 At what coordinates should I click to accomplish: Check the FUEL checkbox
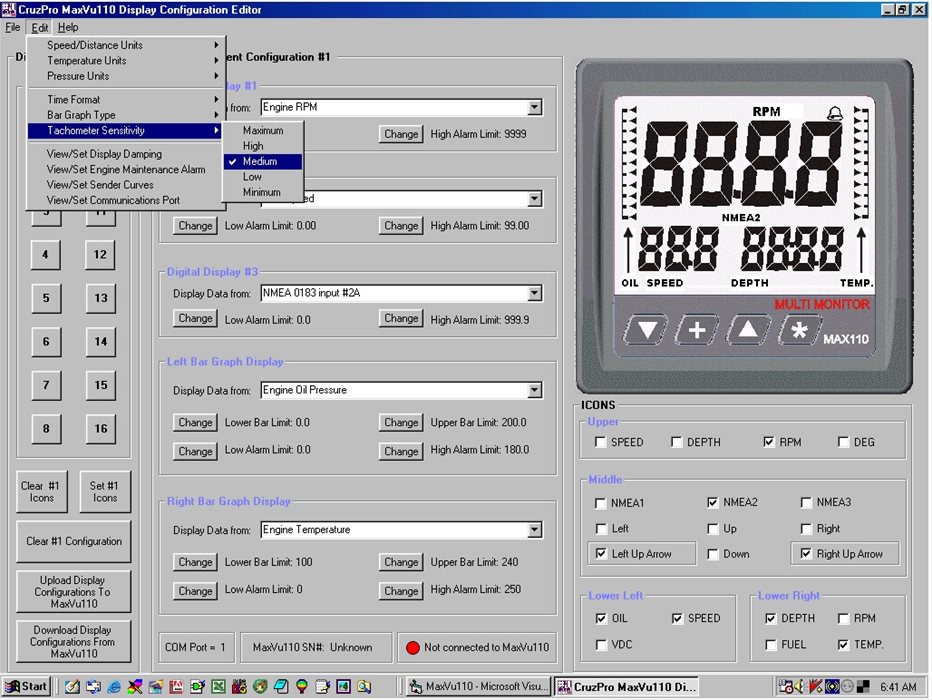pos(771,644)
